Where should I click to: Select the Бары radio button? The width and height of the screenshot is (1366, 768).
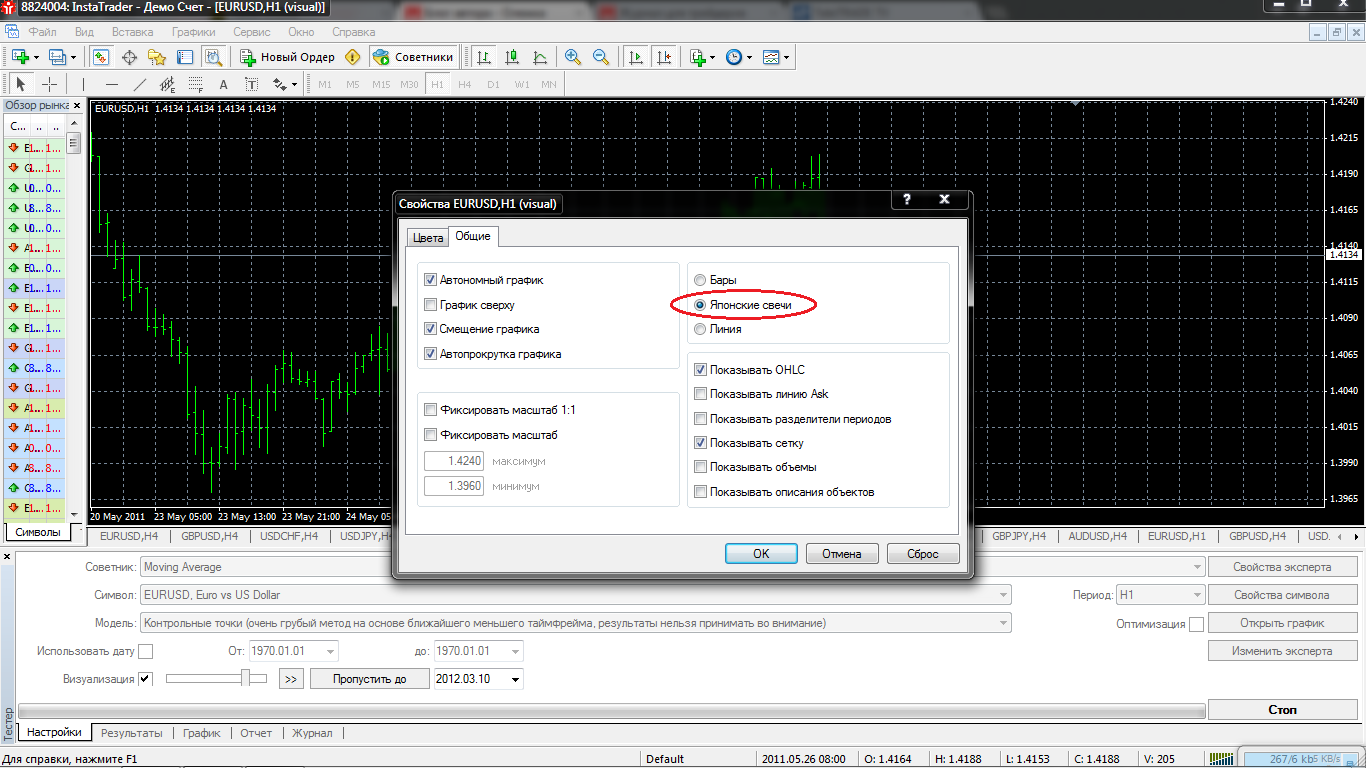coord(700,280)
